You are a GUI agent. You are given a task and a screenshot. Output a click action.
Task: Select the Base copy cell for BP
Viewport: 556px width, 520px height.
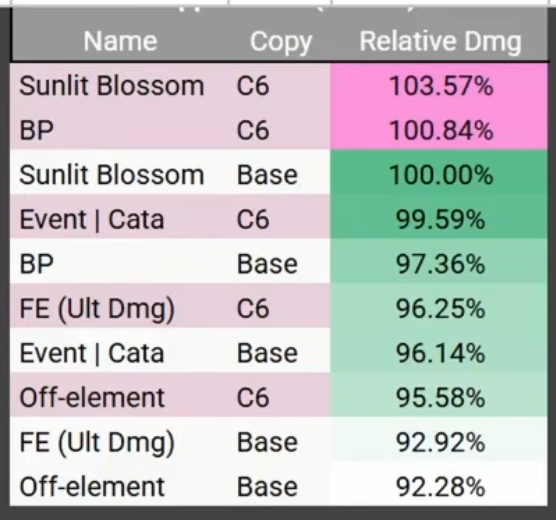tap(267, 264)
